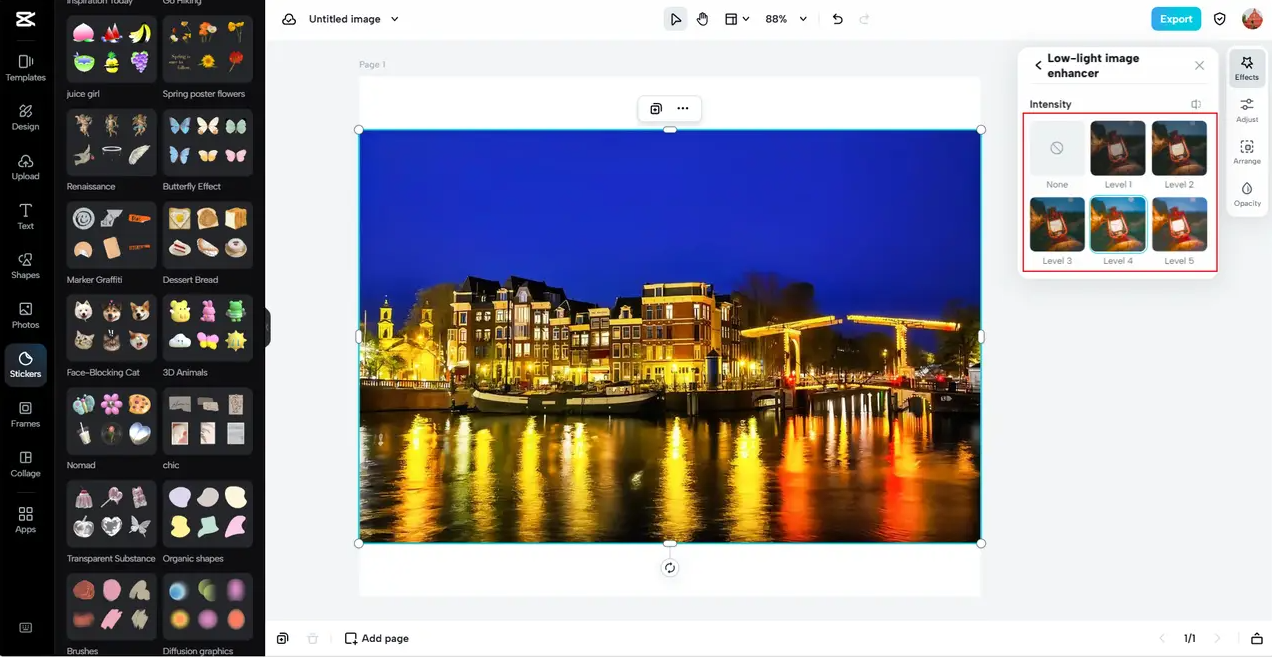This screenshot has height=657, width=1272.
Task: Select the Text tool in sidebar
Action: tap(25, 216)
